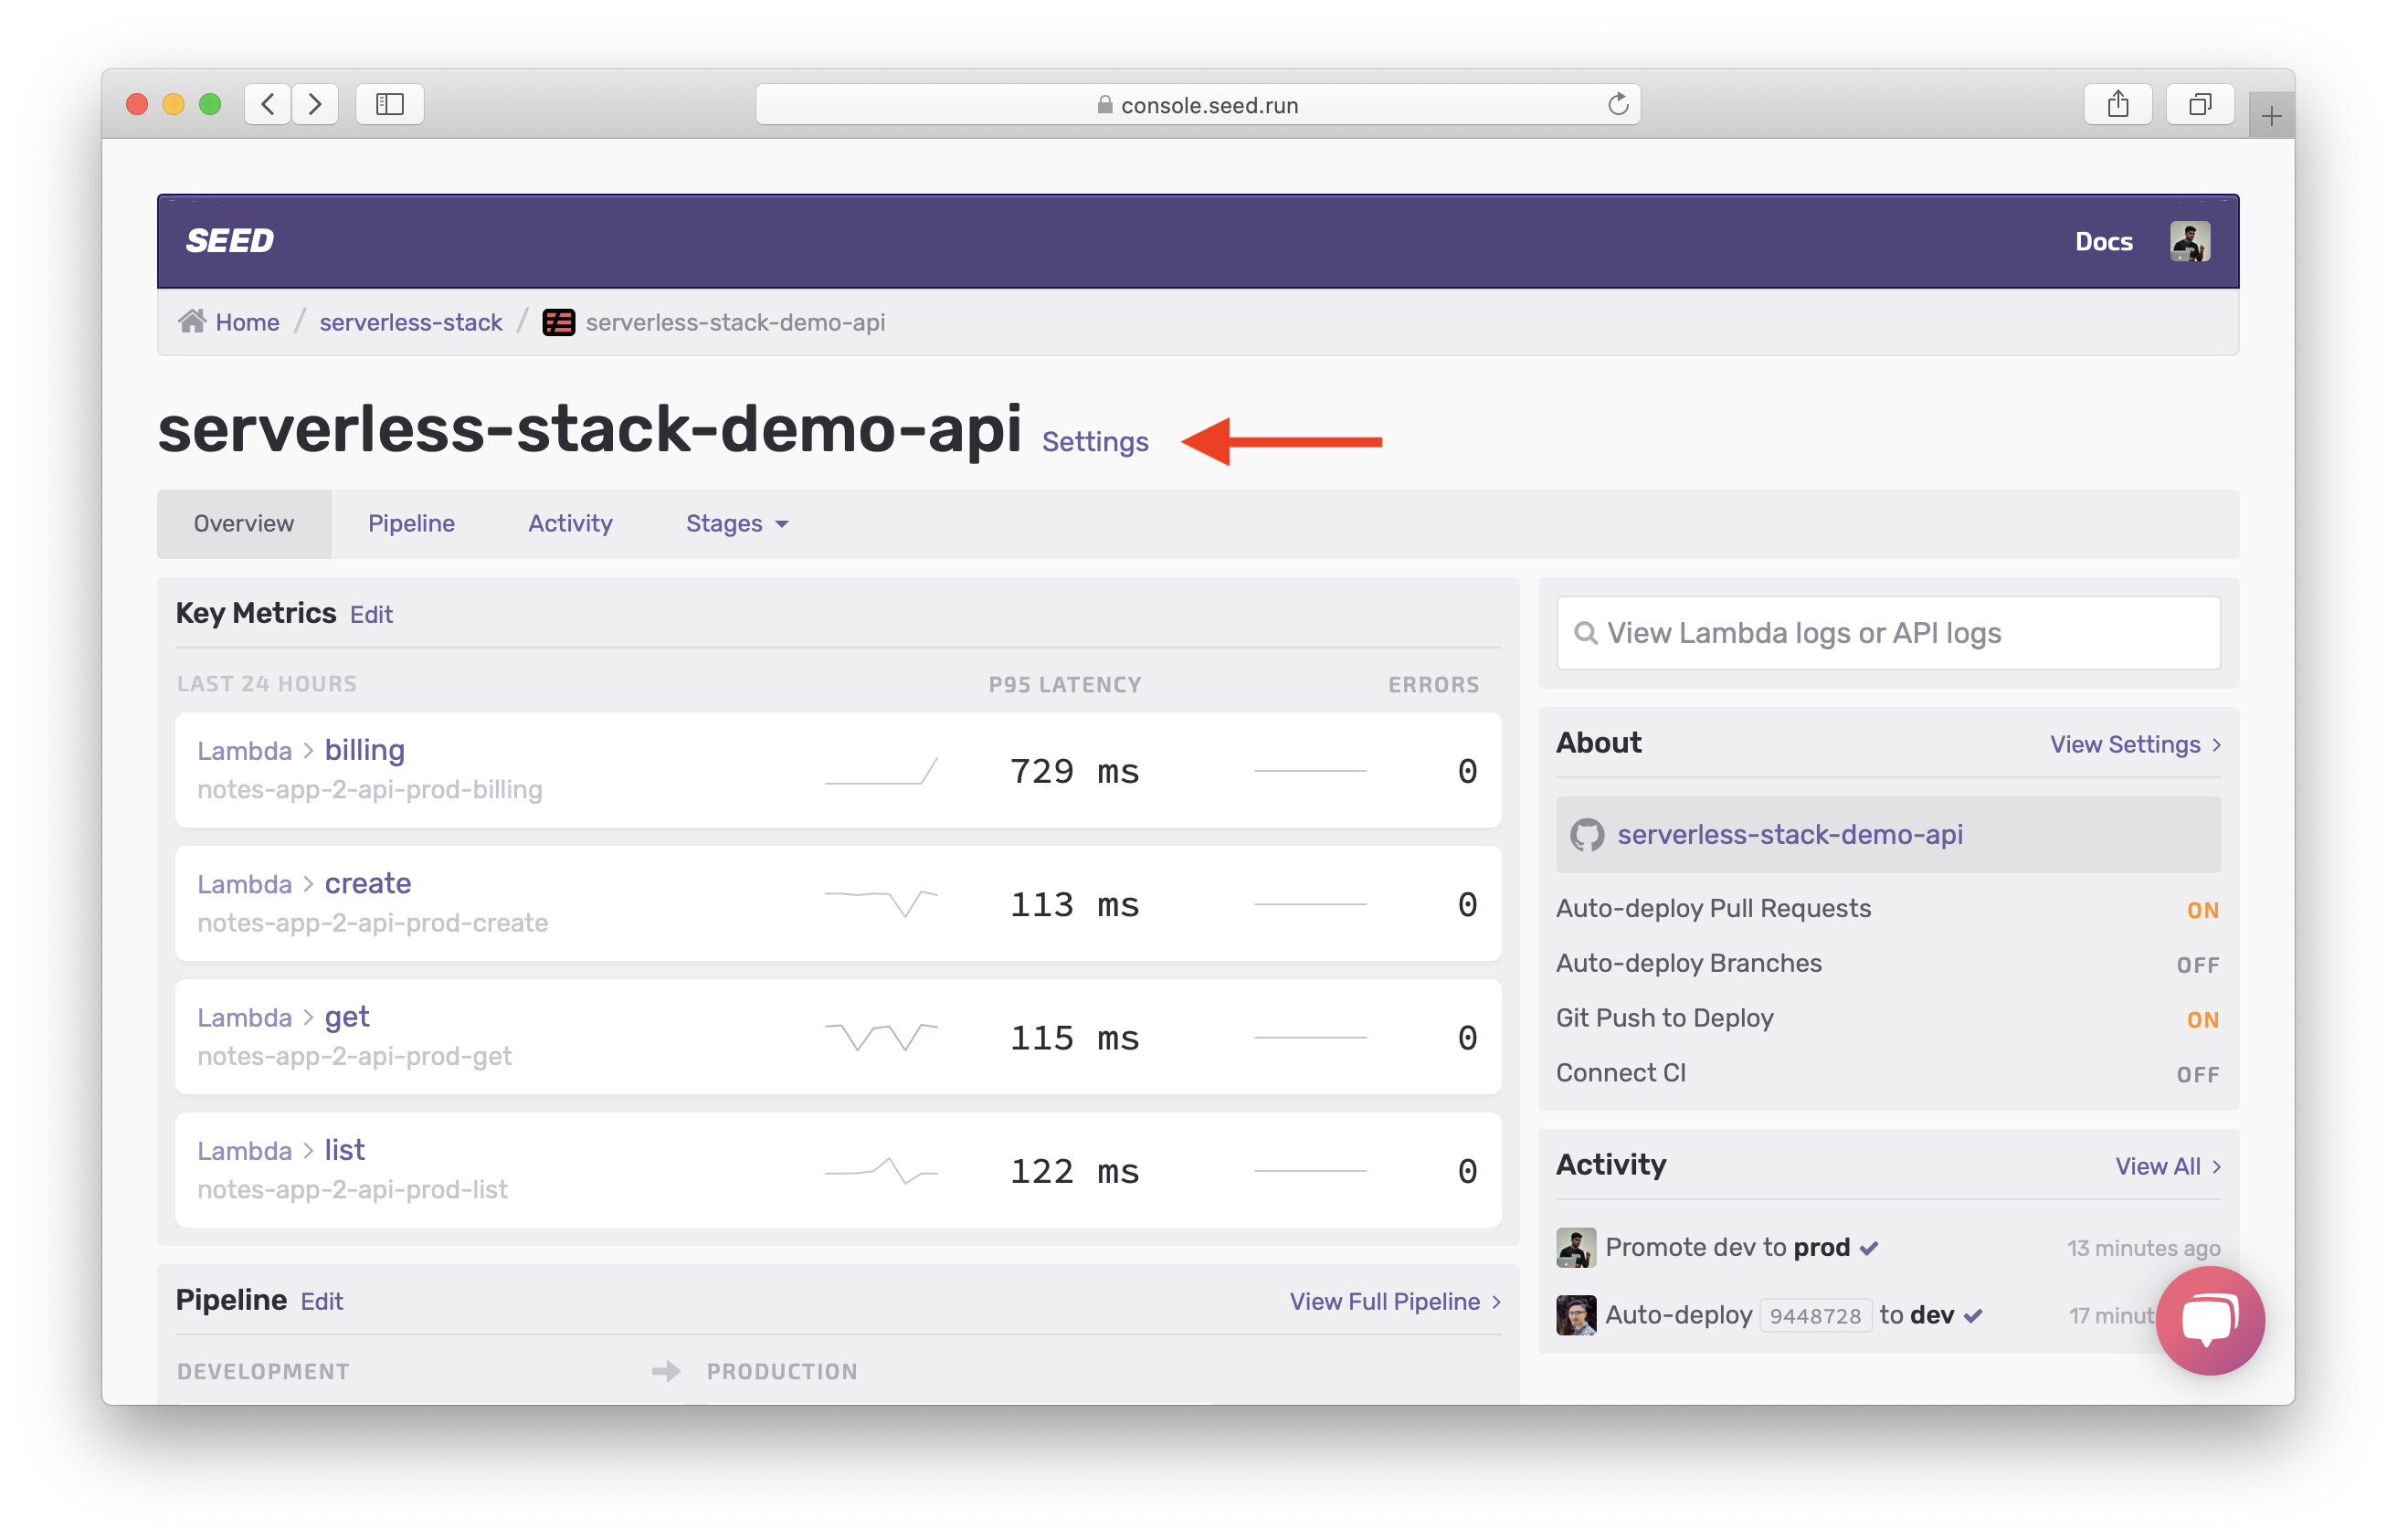Image resolution: width=2397 pixels, height=1540 pixels.
Task: Click the browser reload page icon
Action: pos(1617,104)
